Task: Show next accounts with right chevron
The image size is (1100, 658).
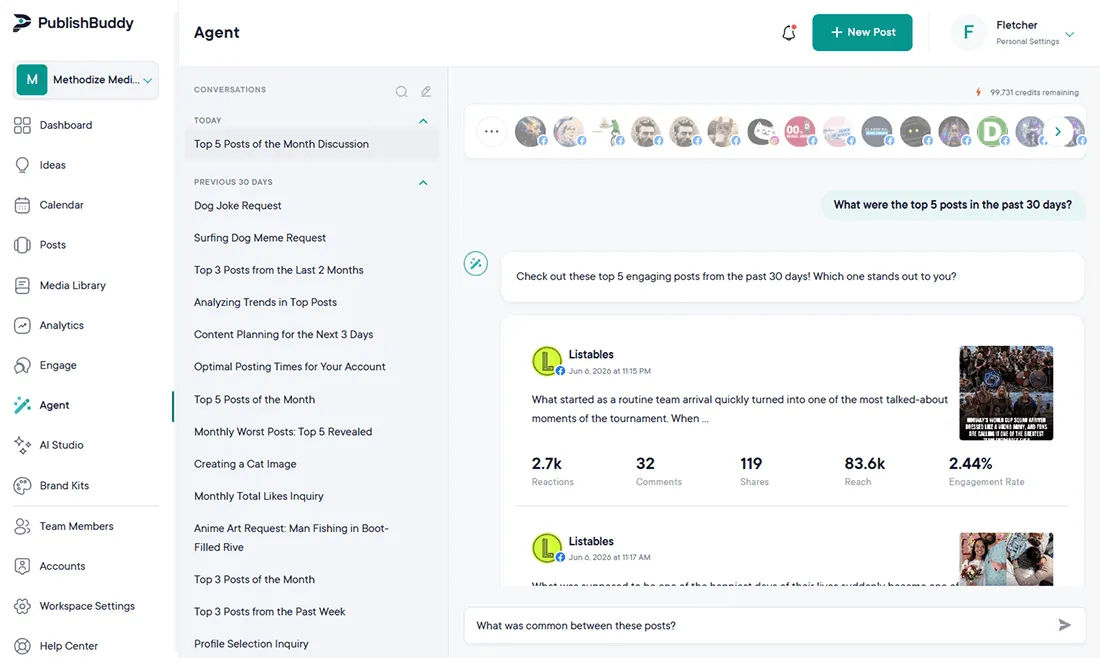Action: coord(1058,131)
